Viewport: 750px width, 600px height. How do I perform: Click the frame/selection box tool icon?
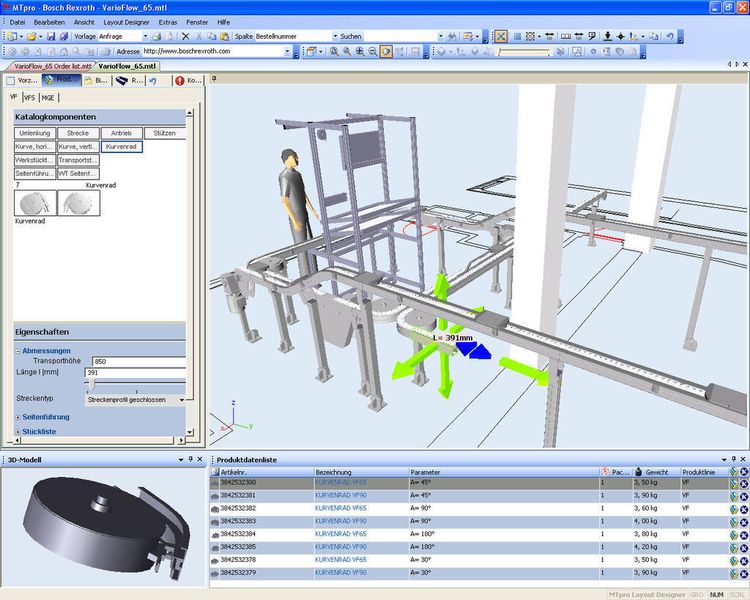[530, 36]
